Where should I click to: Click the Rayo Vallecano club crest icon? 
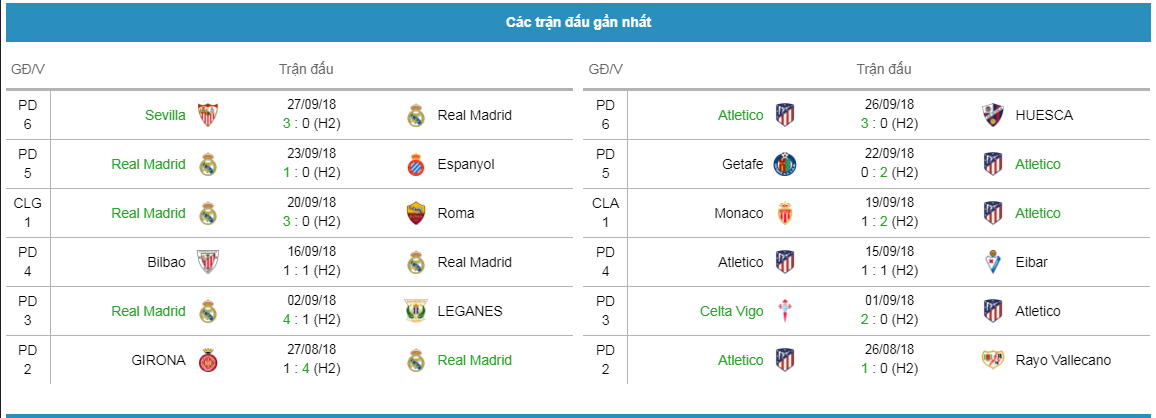[x=993, y=360]
